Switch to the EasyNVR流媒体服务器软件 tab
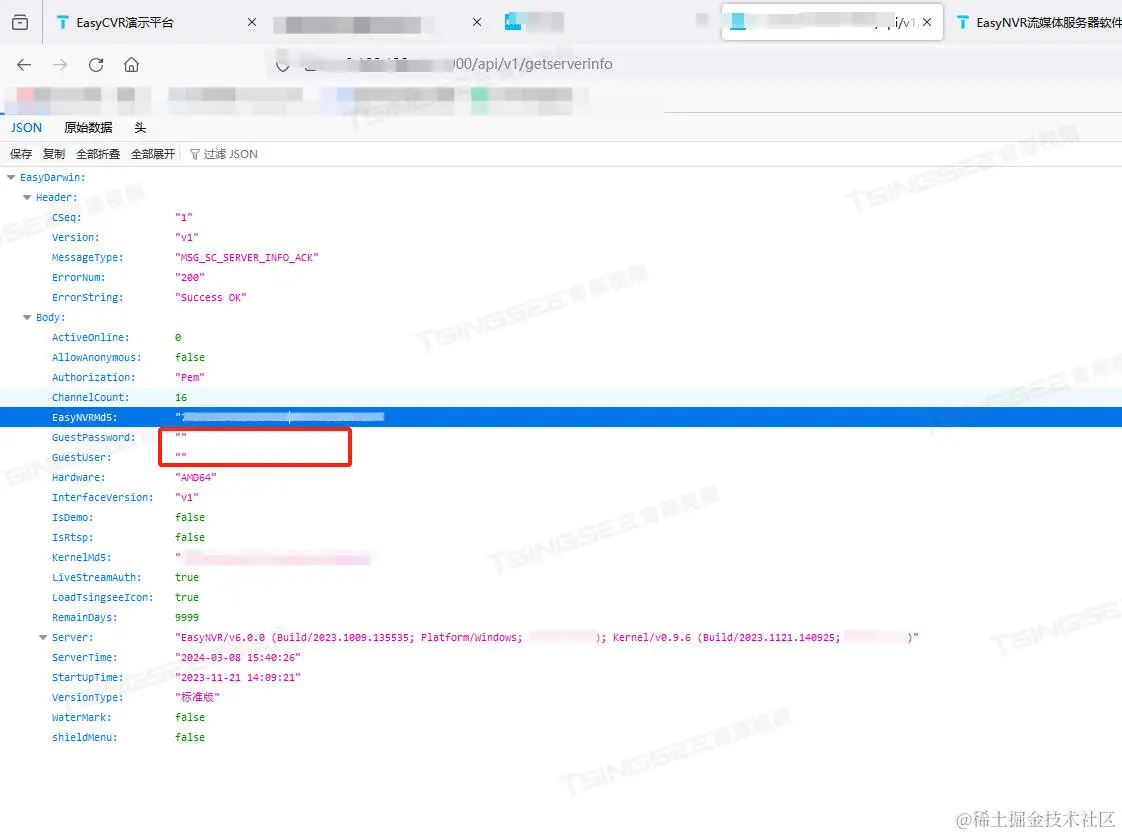1122x836 pixels. 1036,22
